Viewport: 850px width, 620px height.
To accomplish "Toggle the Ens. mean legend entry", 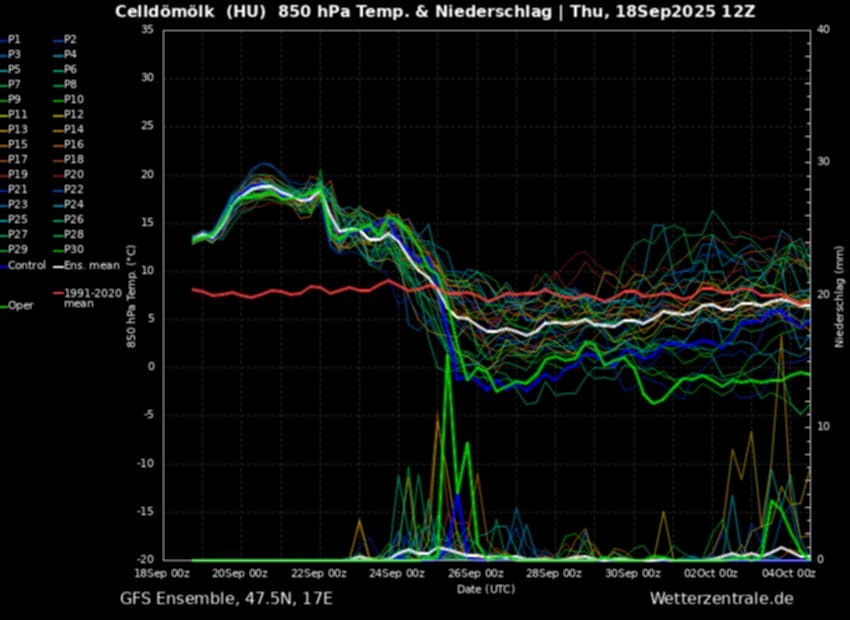I will tap(90, 265).
